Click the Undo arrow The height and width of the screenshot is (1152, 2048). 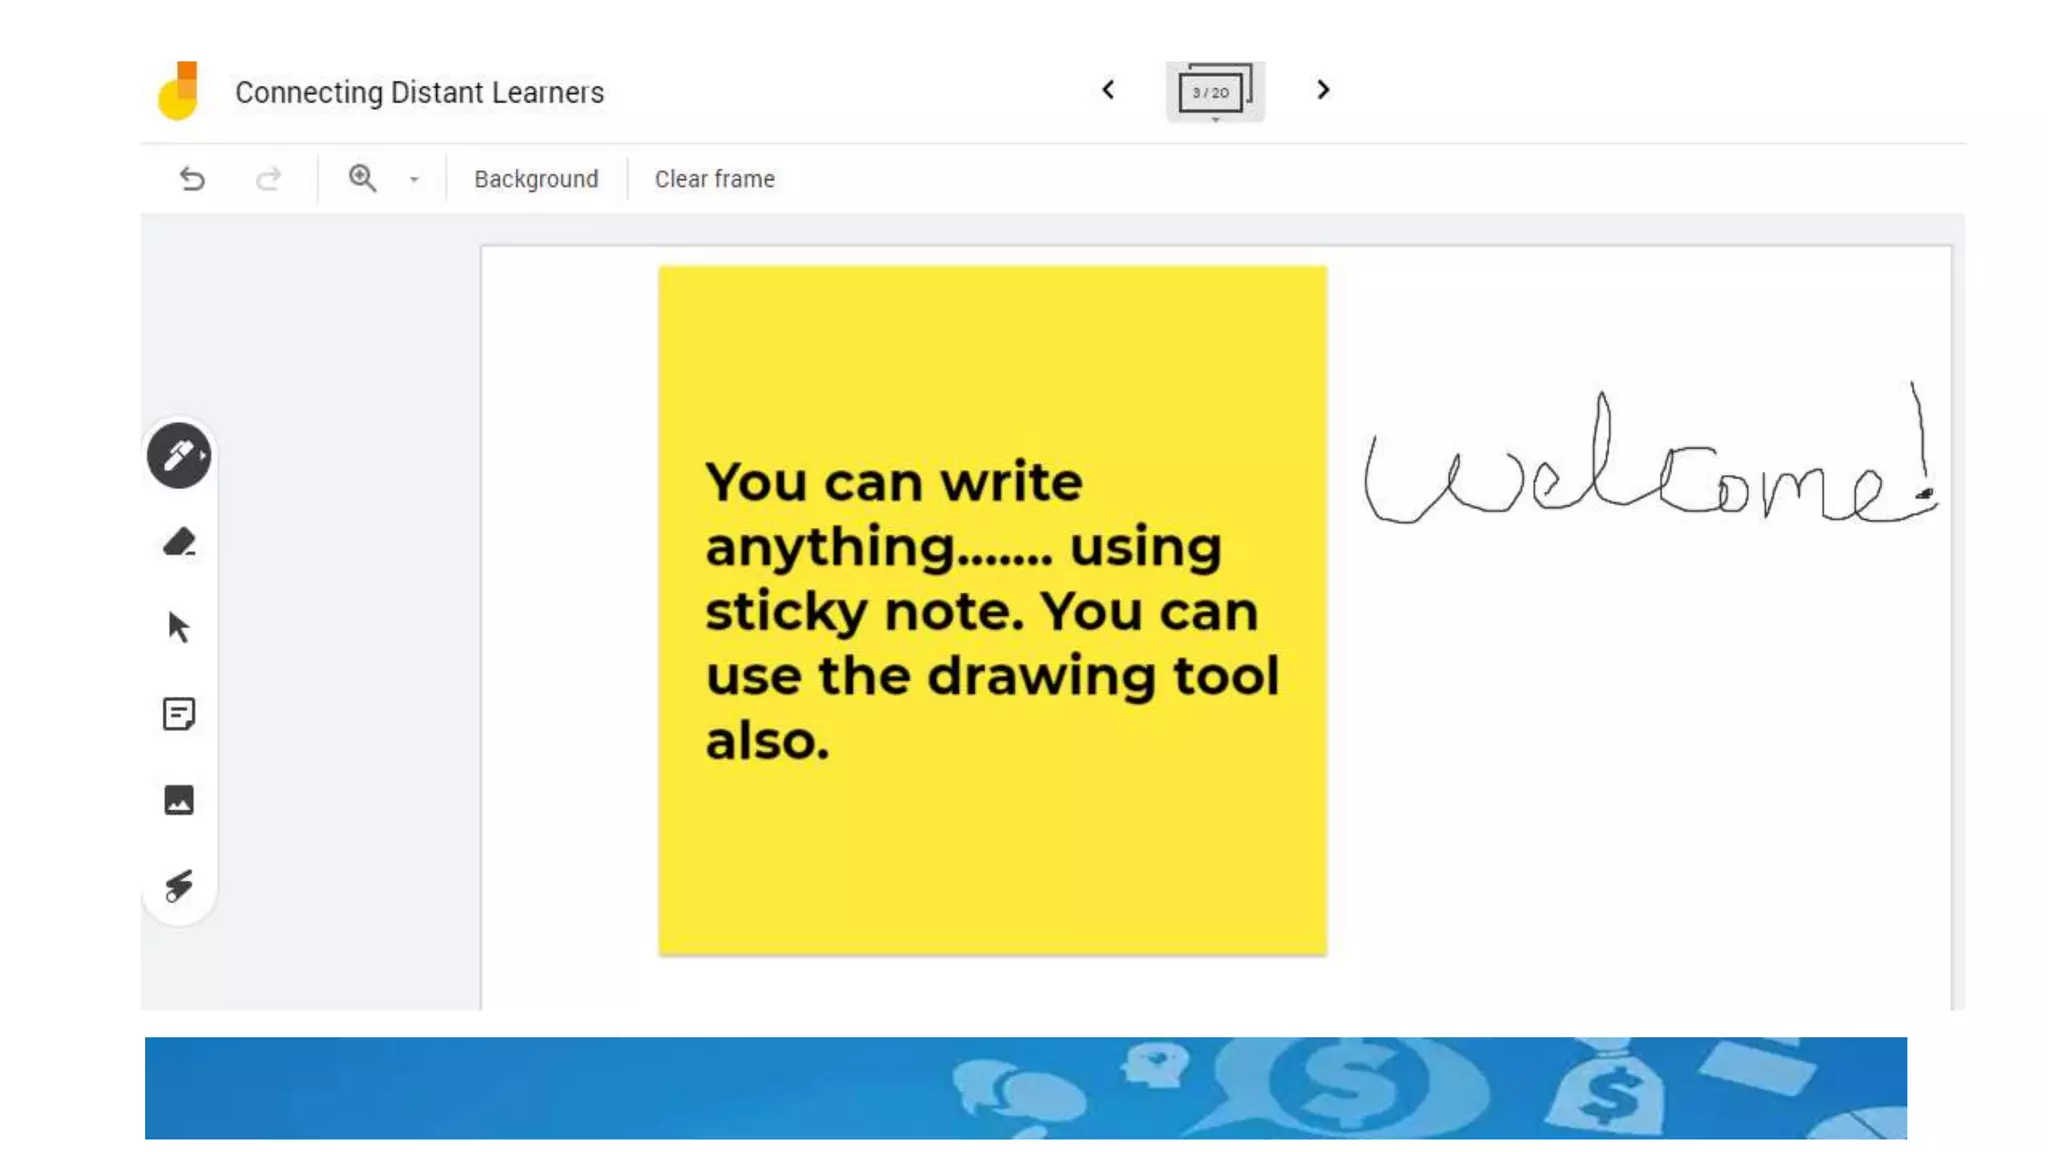click(192, 179)
